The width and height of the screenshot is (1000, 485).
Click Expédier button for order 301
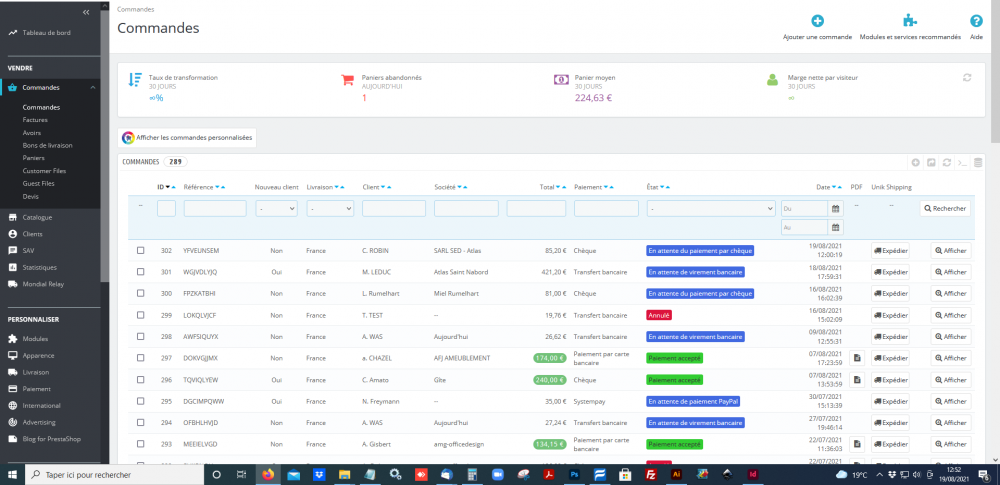[x=890, y=272]
